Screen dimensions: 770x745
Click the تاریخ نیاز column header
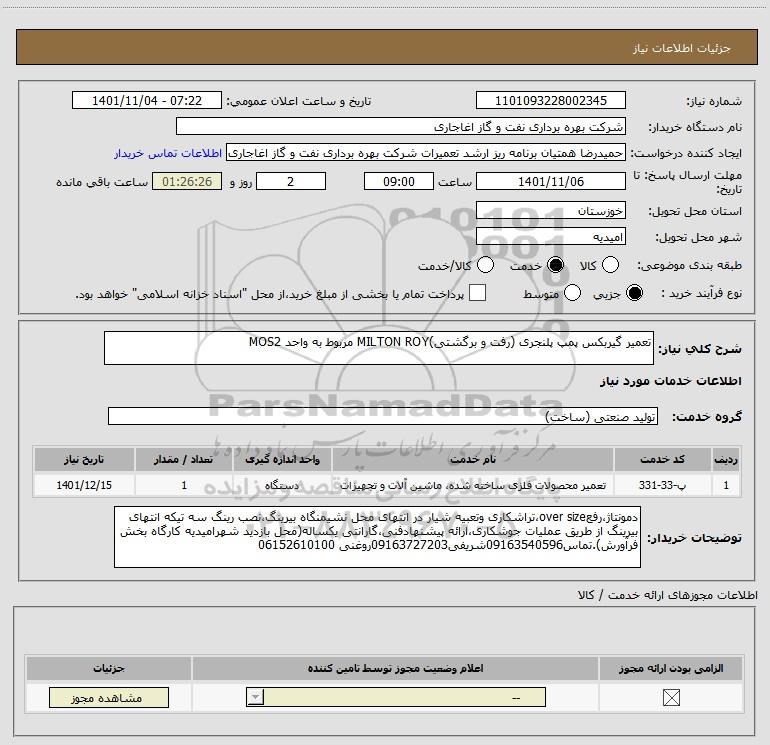pyautogui.click(x=84, y=459)
